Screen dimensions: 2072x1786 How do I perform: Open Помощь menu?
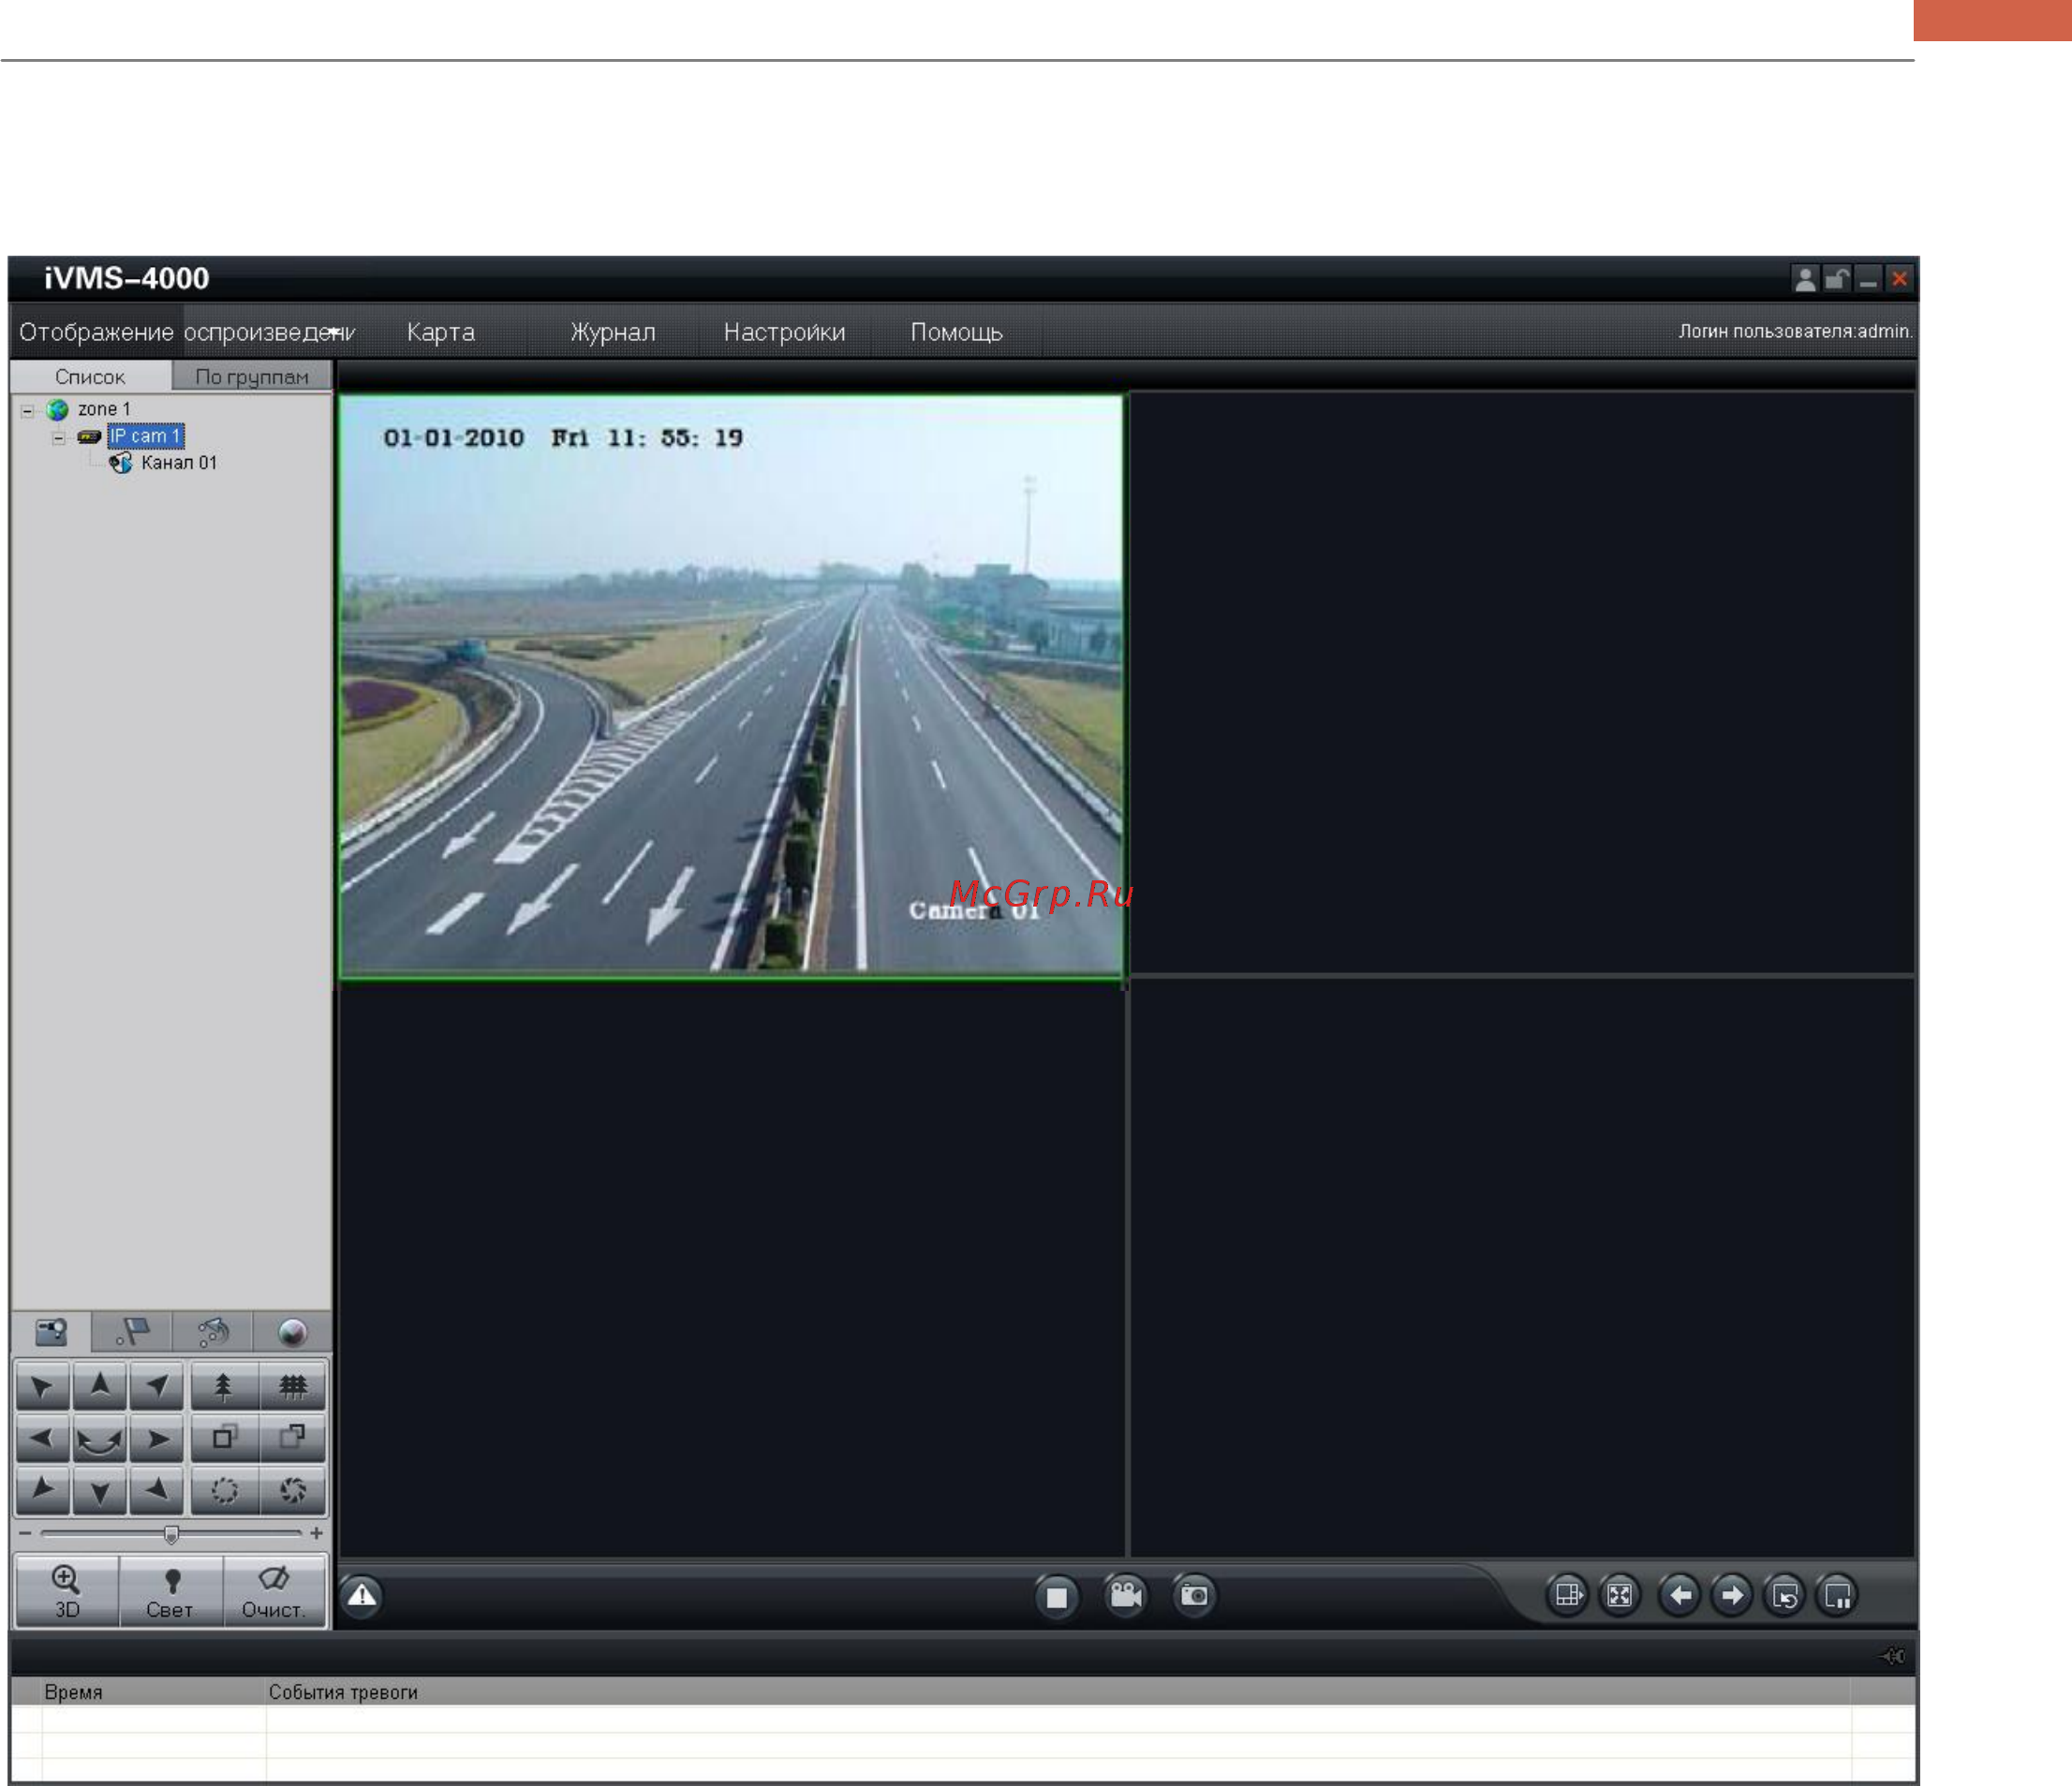click(956, 332)
